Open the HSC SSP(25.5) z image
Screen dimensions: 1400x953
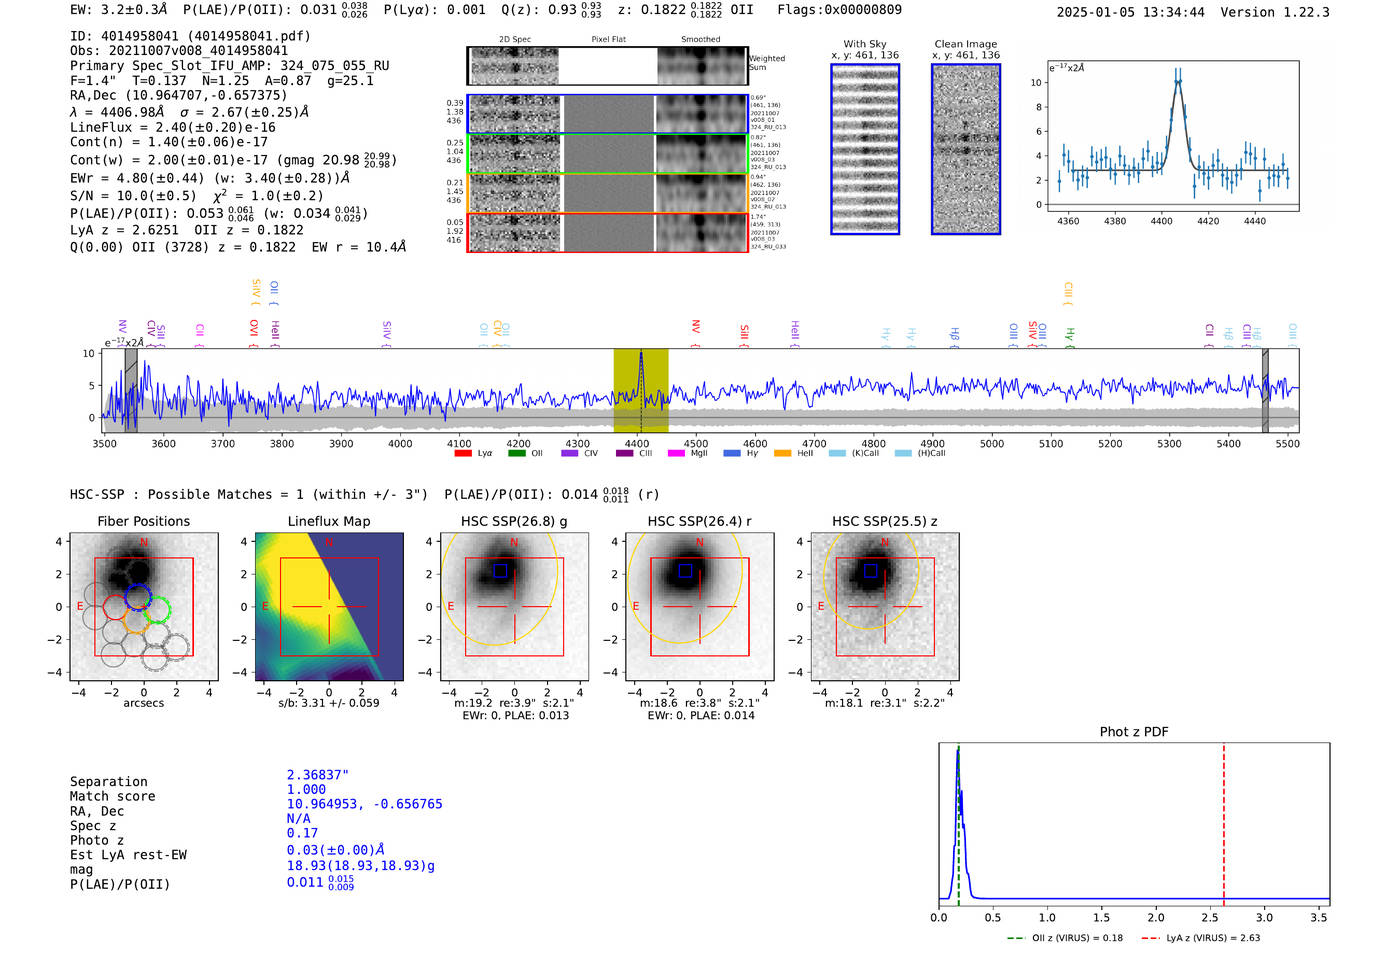coord(885,606)
